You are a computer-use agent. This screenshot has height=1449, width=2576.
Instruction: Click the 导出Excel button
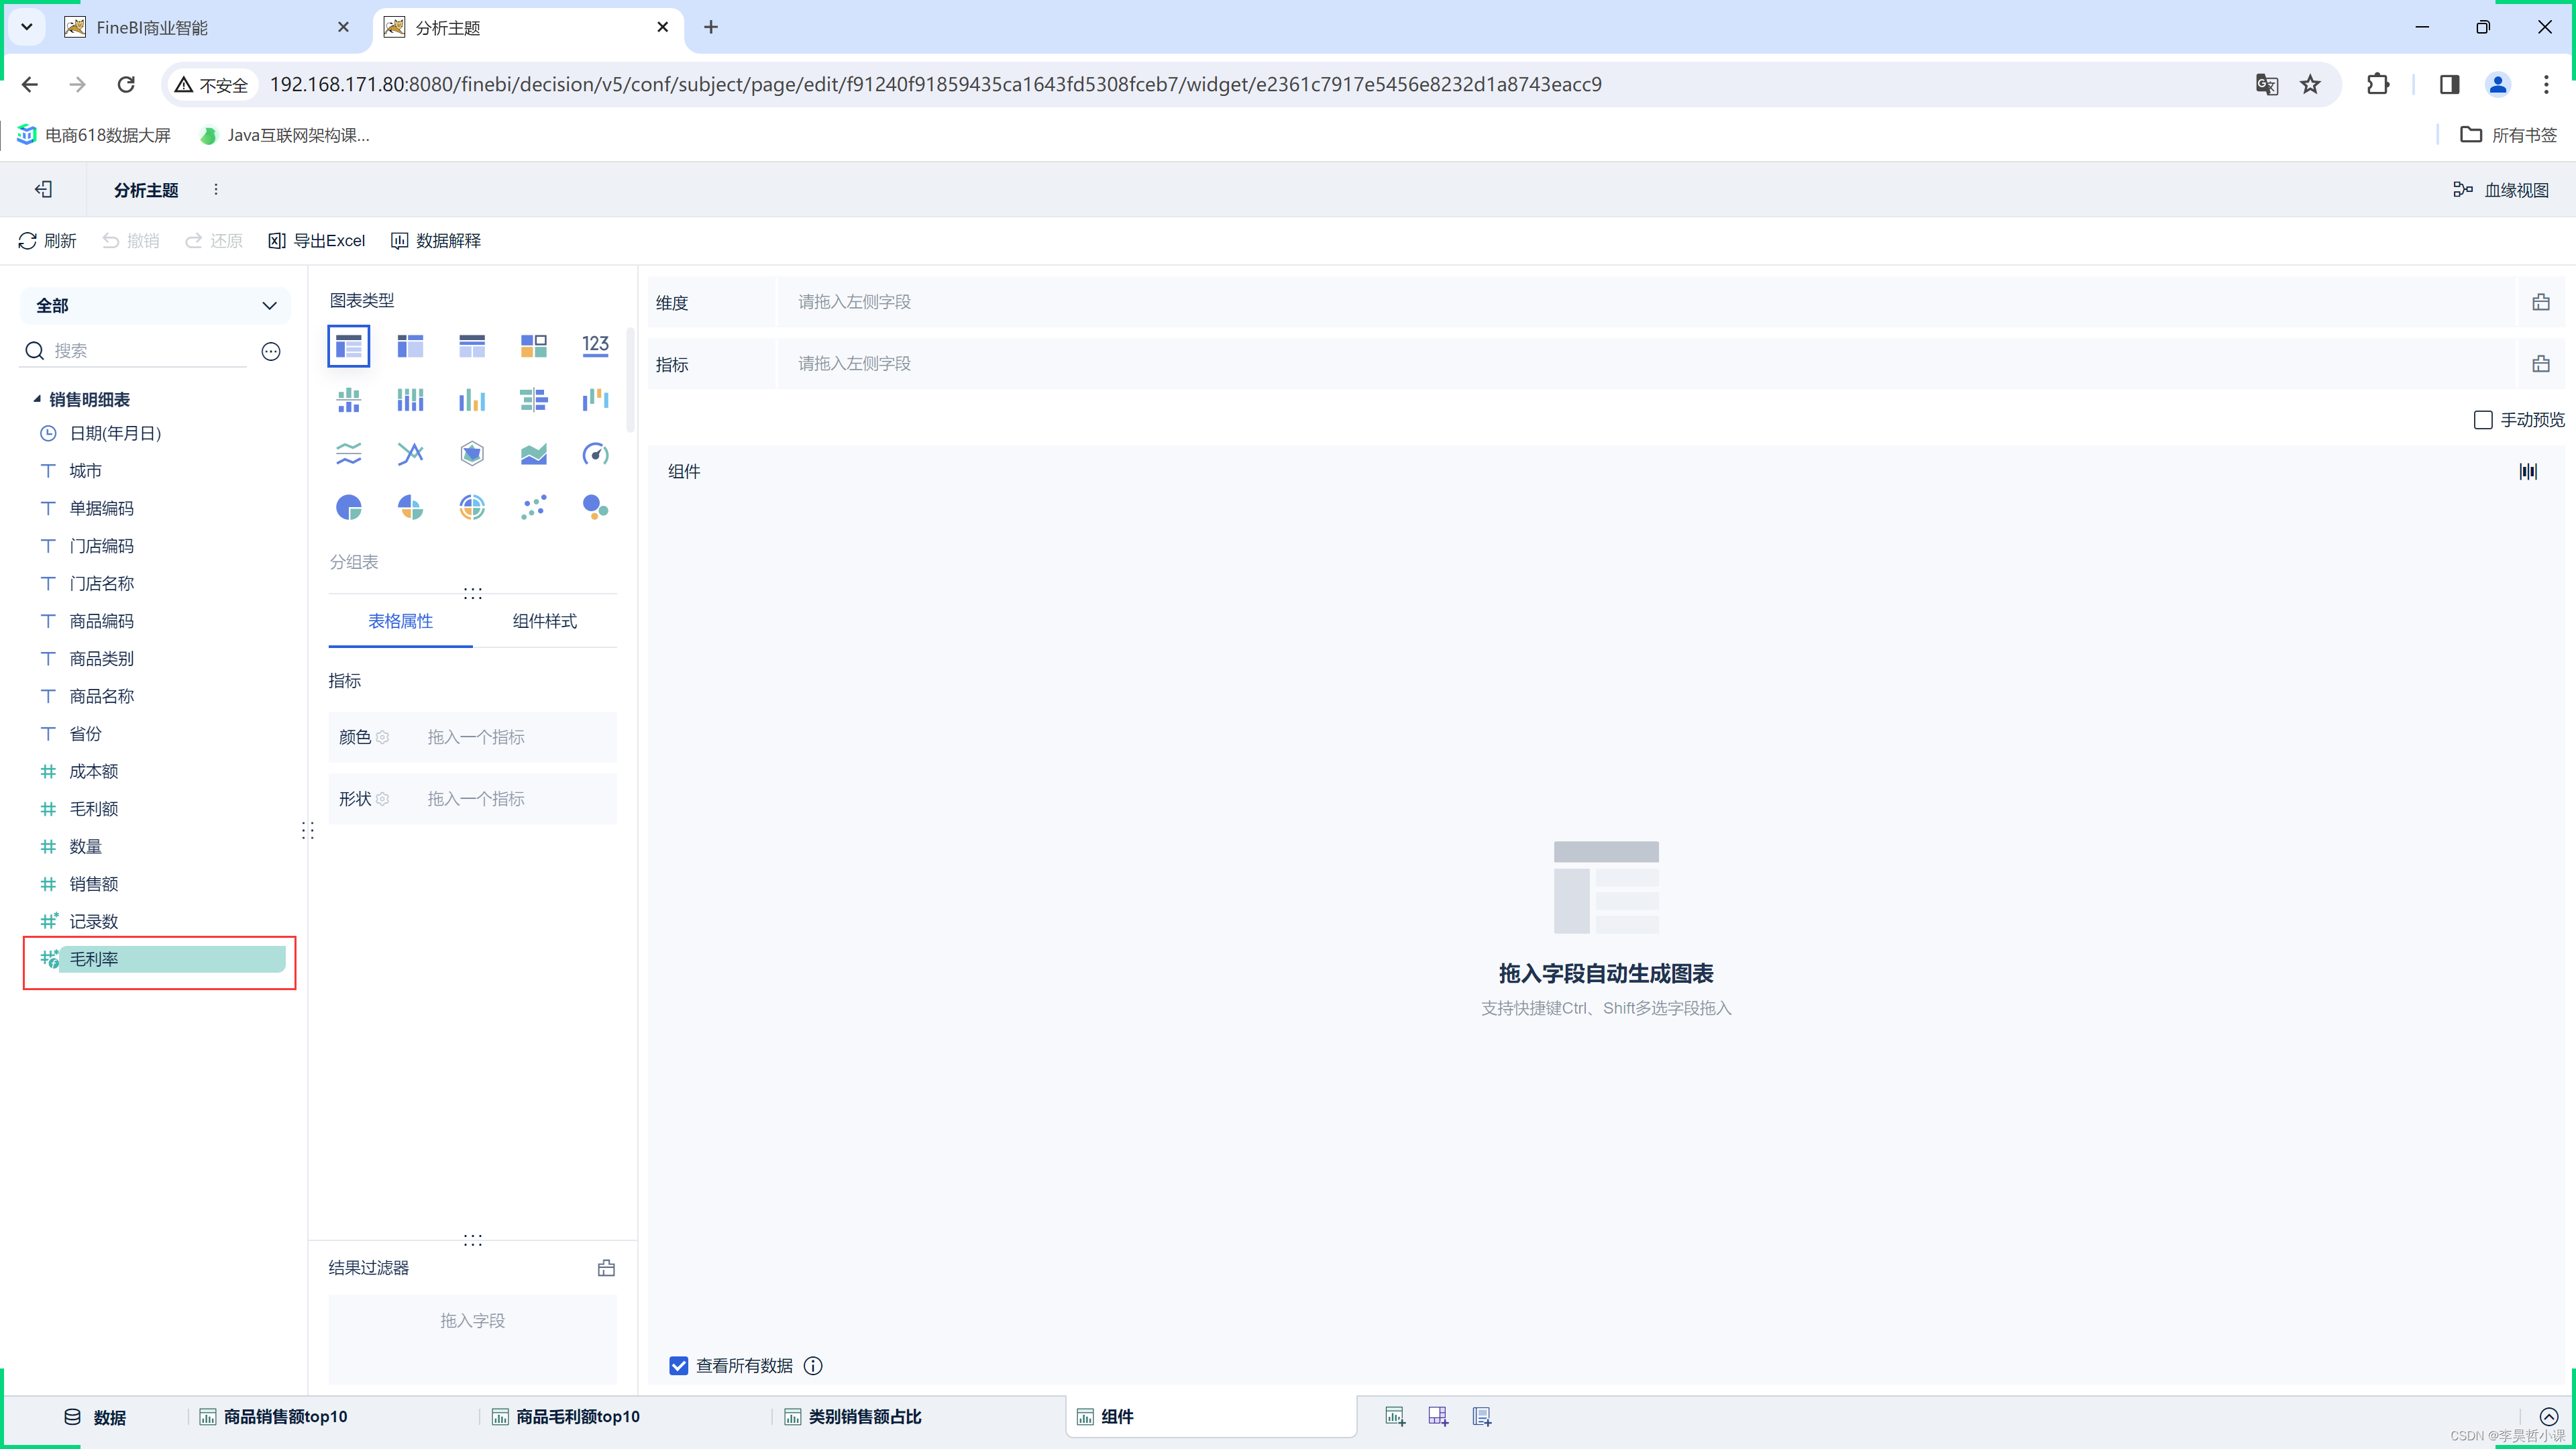316,241
